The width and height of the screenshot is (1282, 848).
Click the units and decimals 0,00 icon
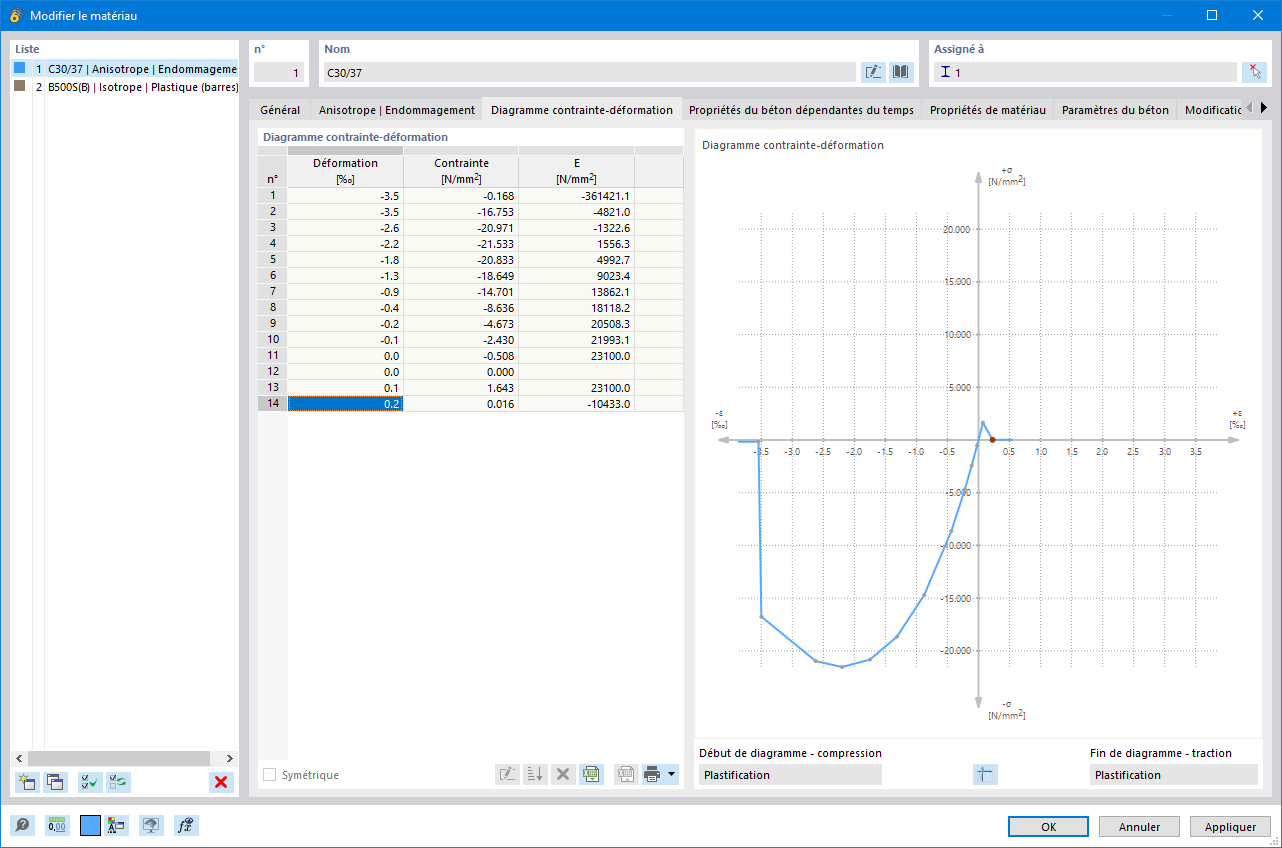point(58,825)
